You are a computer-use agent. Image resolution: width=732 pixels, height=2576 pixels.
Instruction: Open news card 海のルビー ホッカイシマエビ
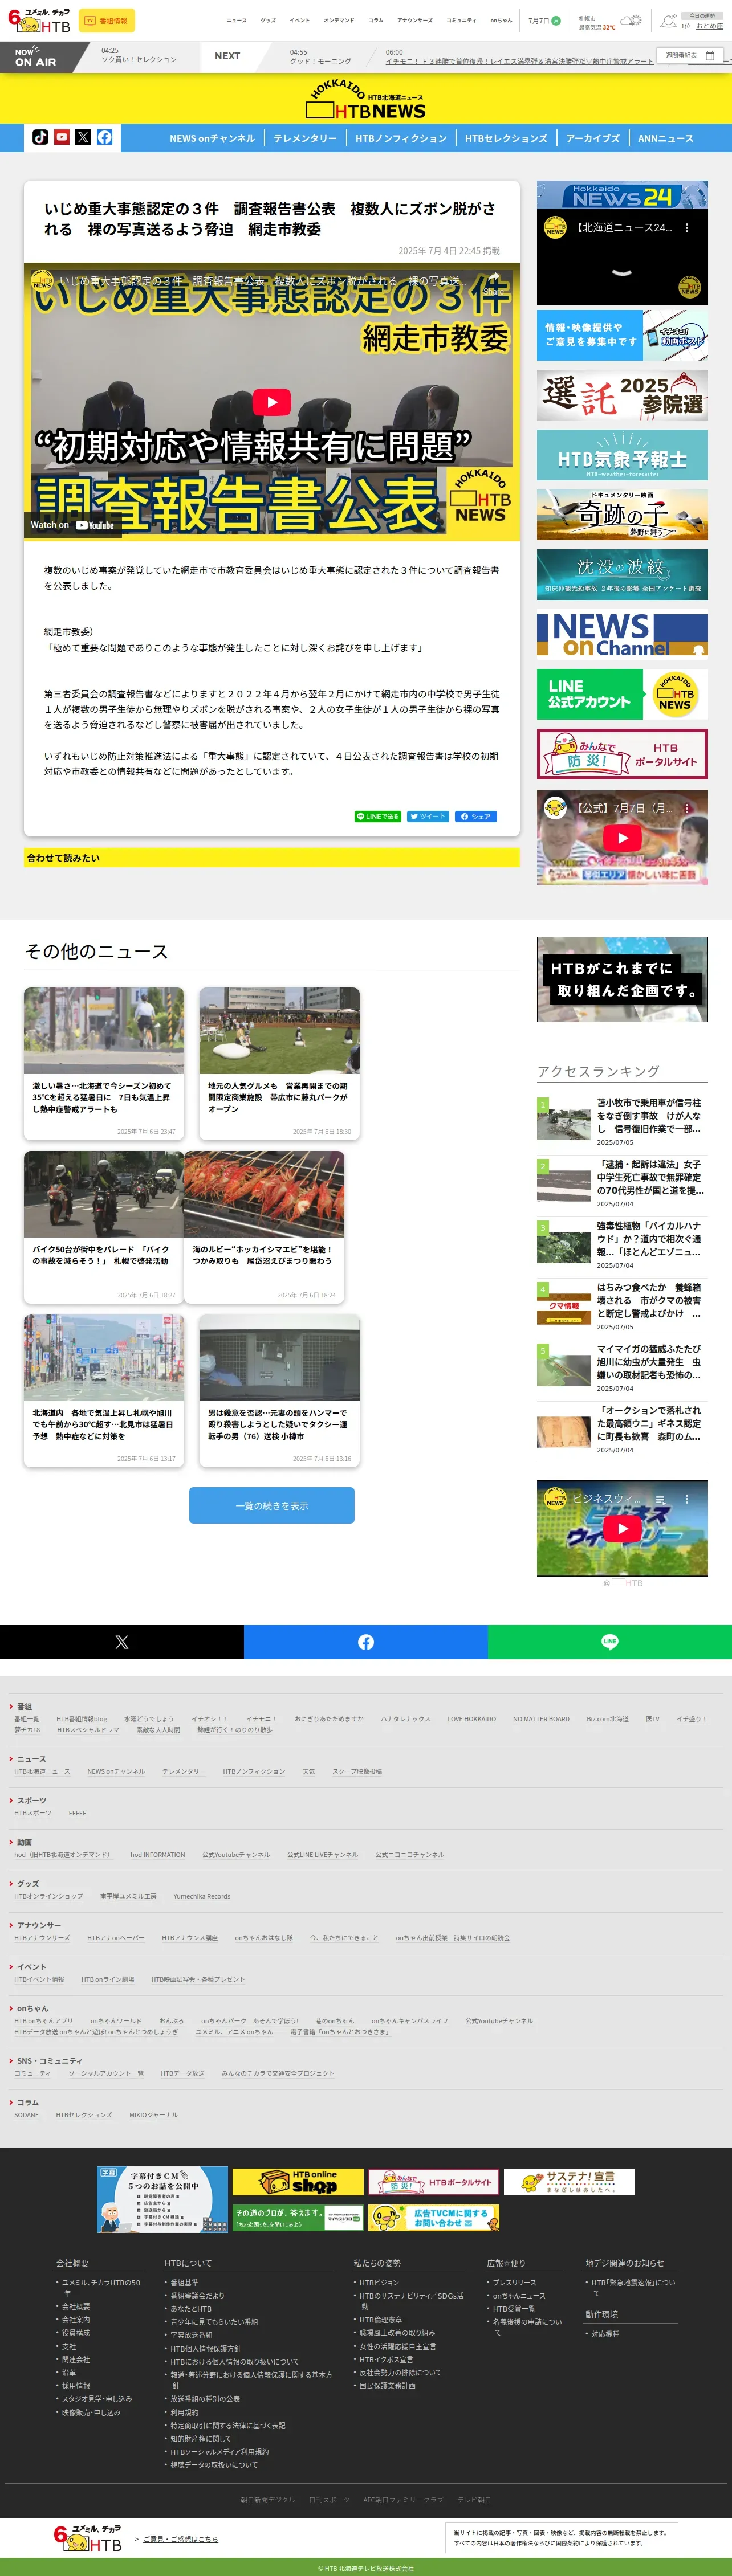(x=264, y=1227)
